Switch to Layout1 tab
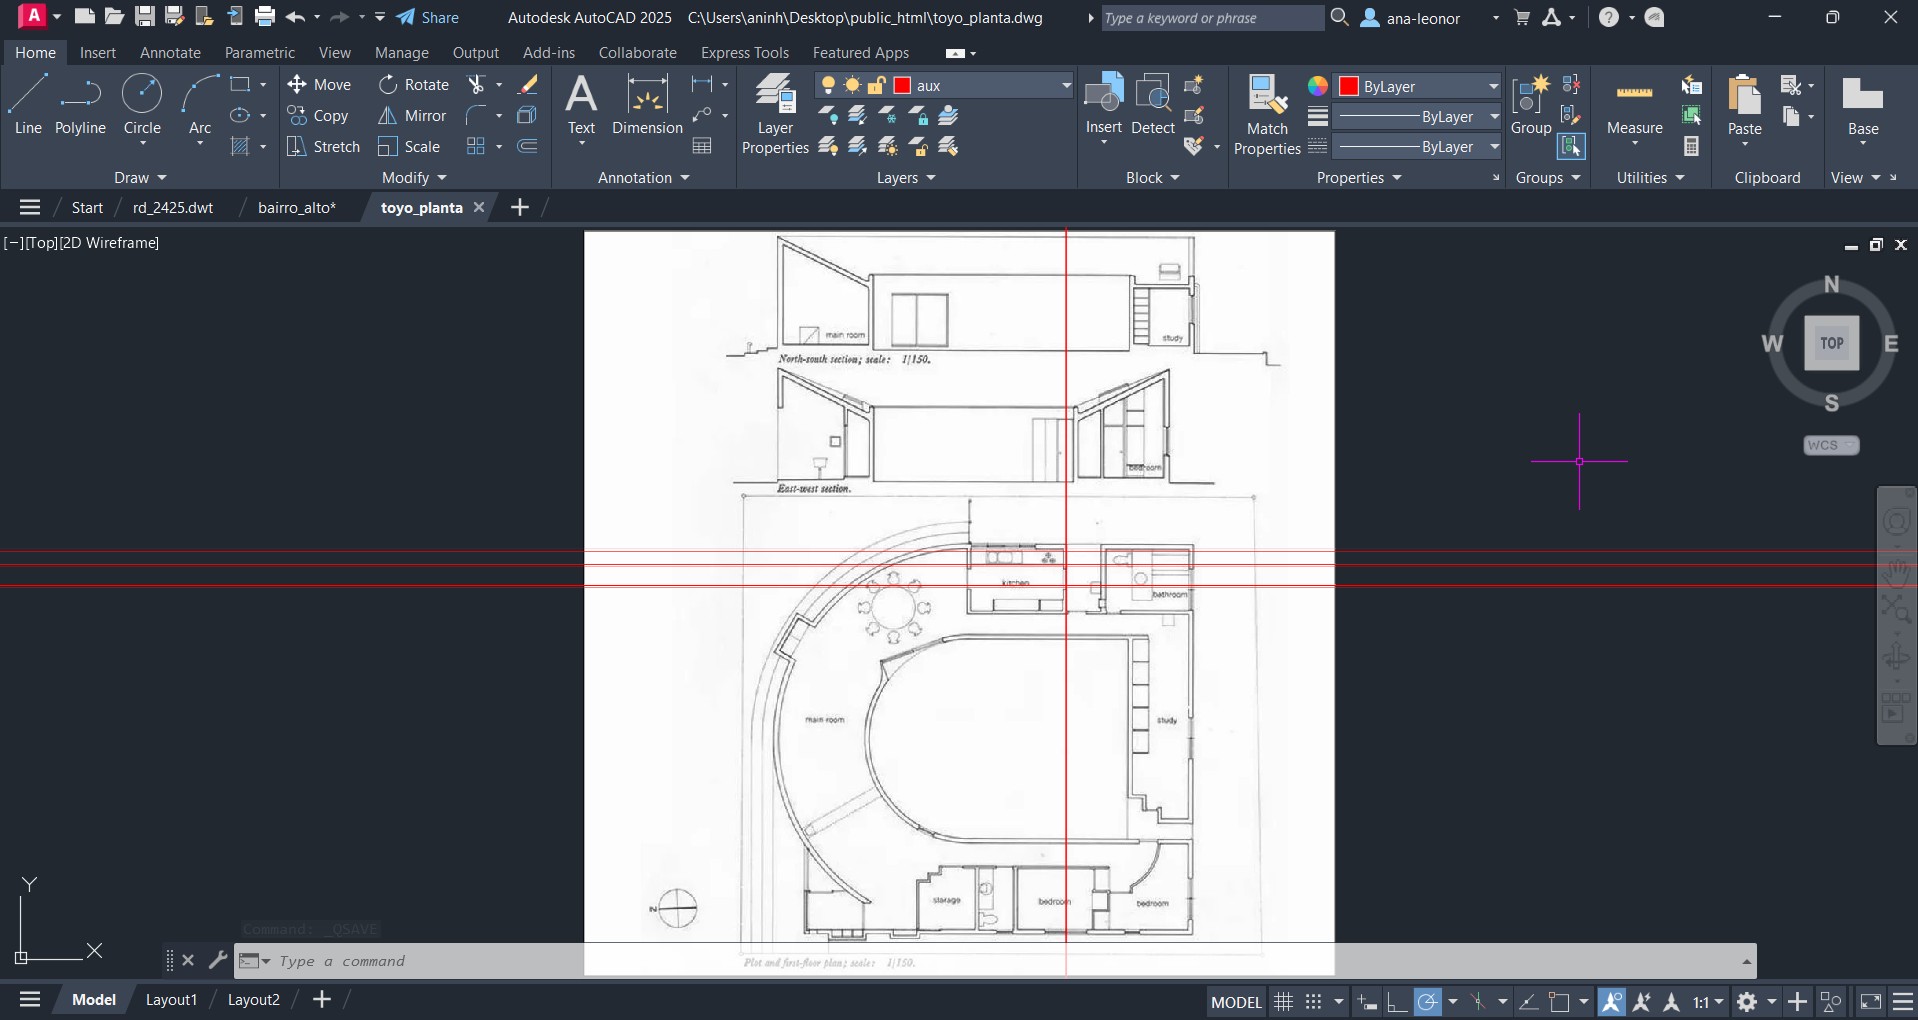Screen dimensions: 1918x1020 pyautogui.click(x=171, y=1000)
